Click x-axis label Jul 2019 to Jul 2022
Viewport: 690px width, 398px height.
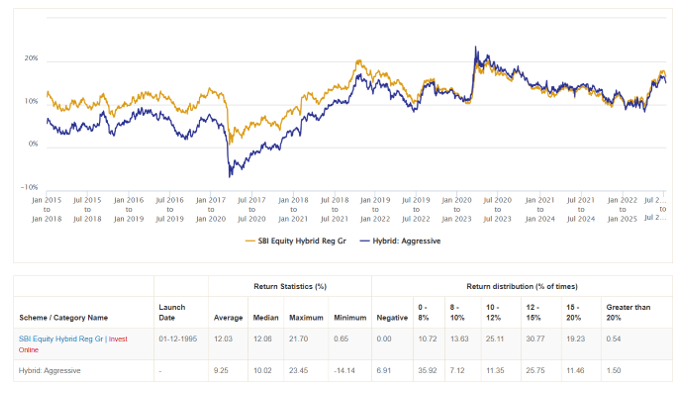pos(416,210)
